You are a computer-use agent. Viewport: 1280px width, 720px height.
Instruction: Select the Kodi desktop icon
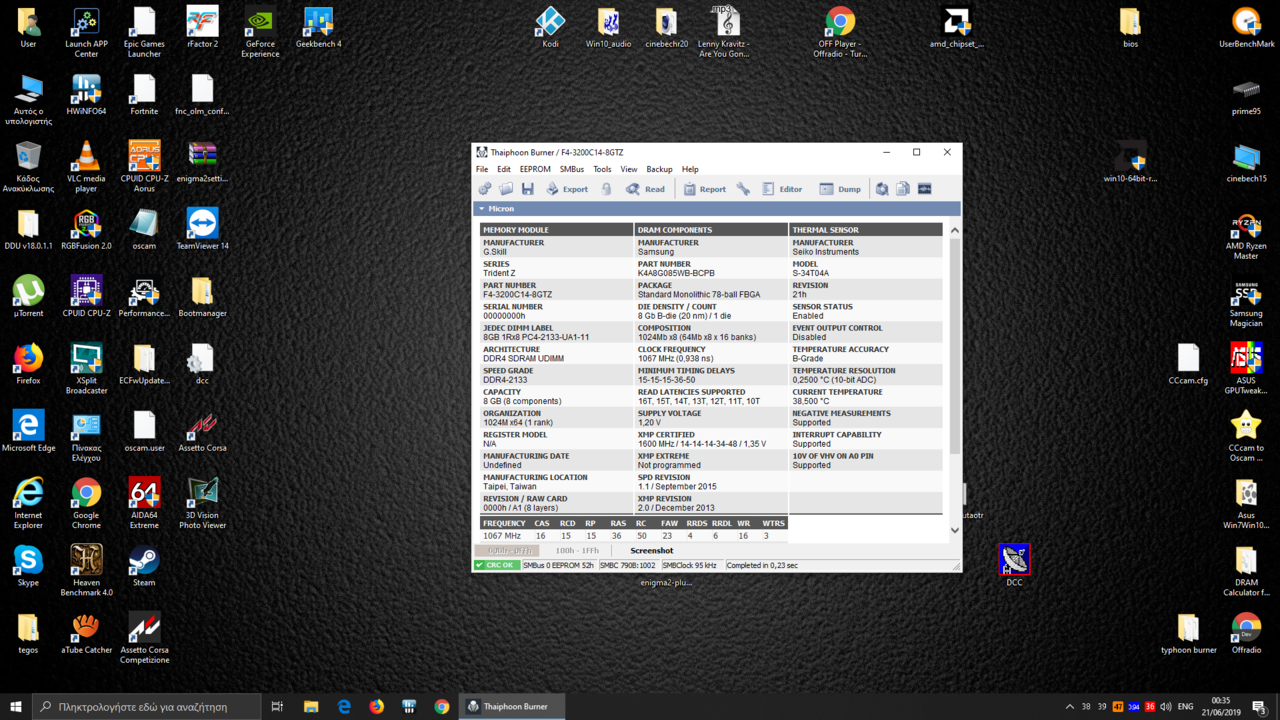[550, 27]
